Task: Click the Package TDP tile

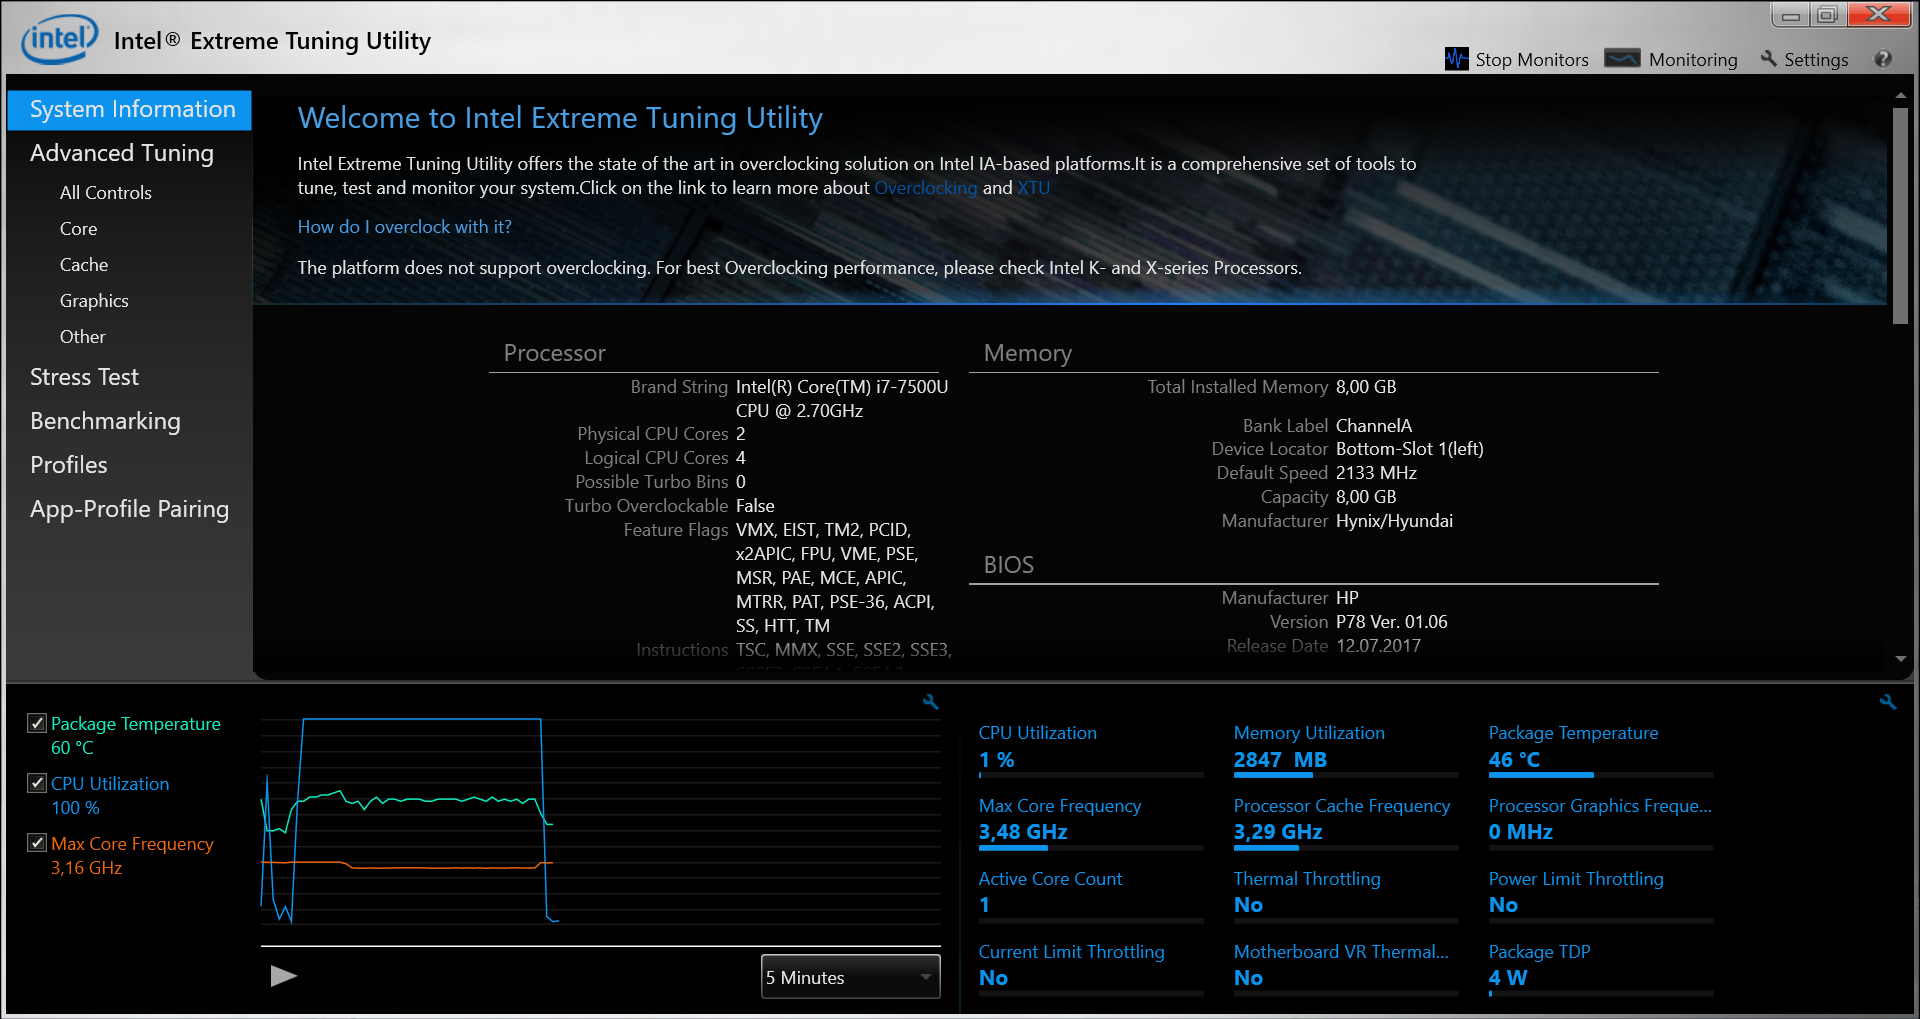Action: pos(1601,969)
